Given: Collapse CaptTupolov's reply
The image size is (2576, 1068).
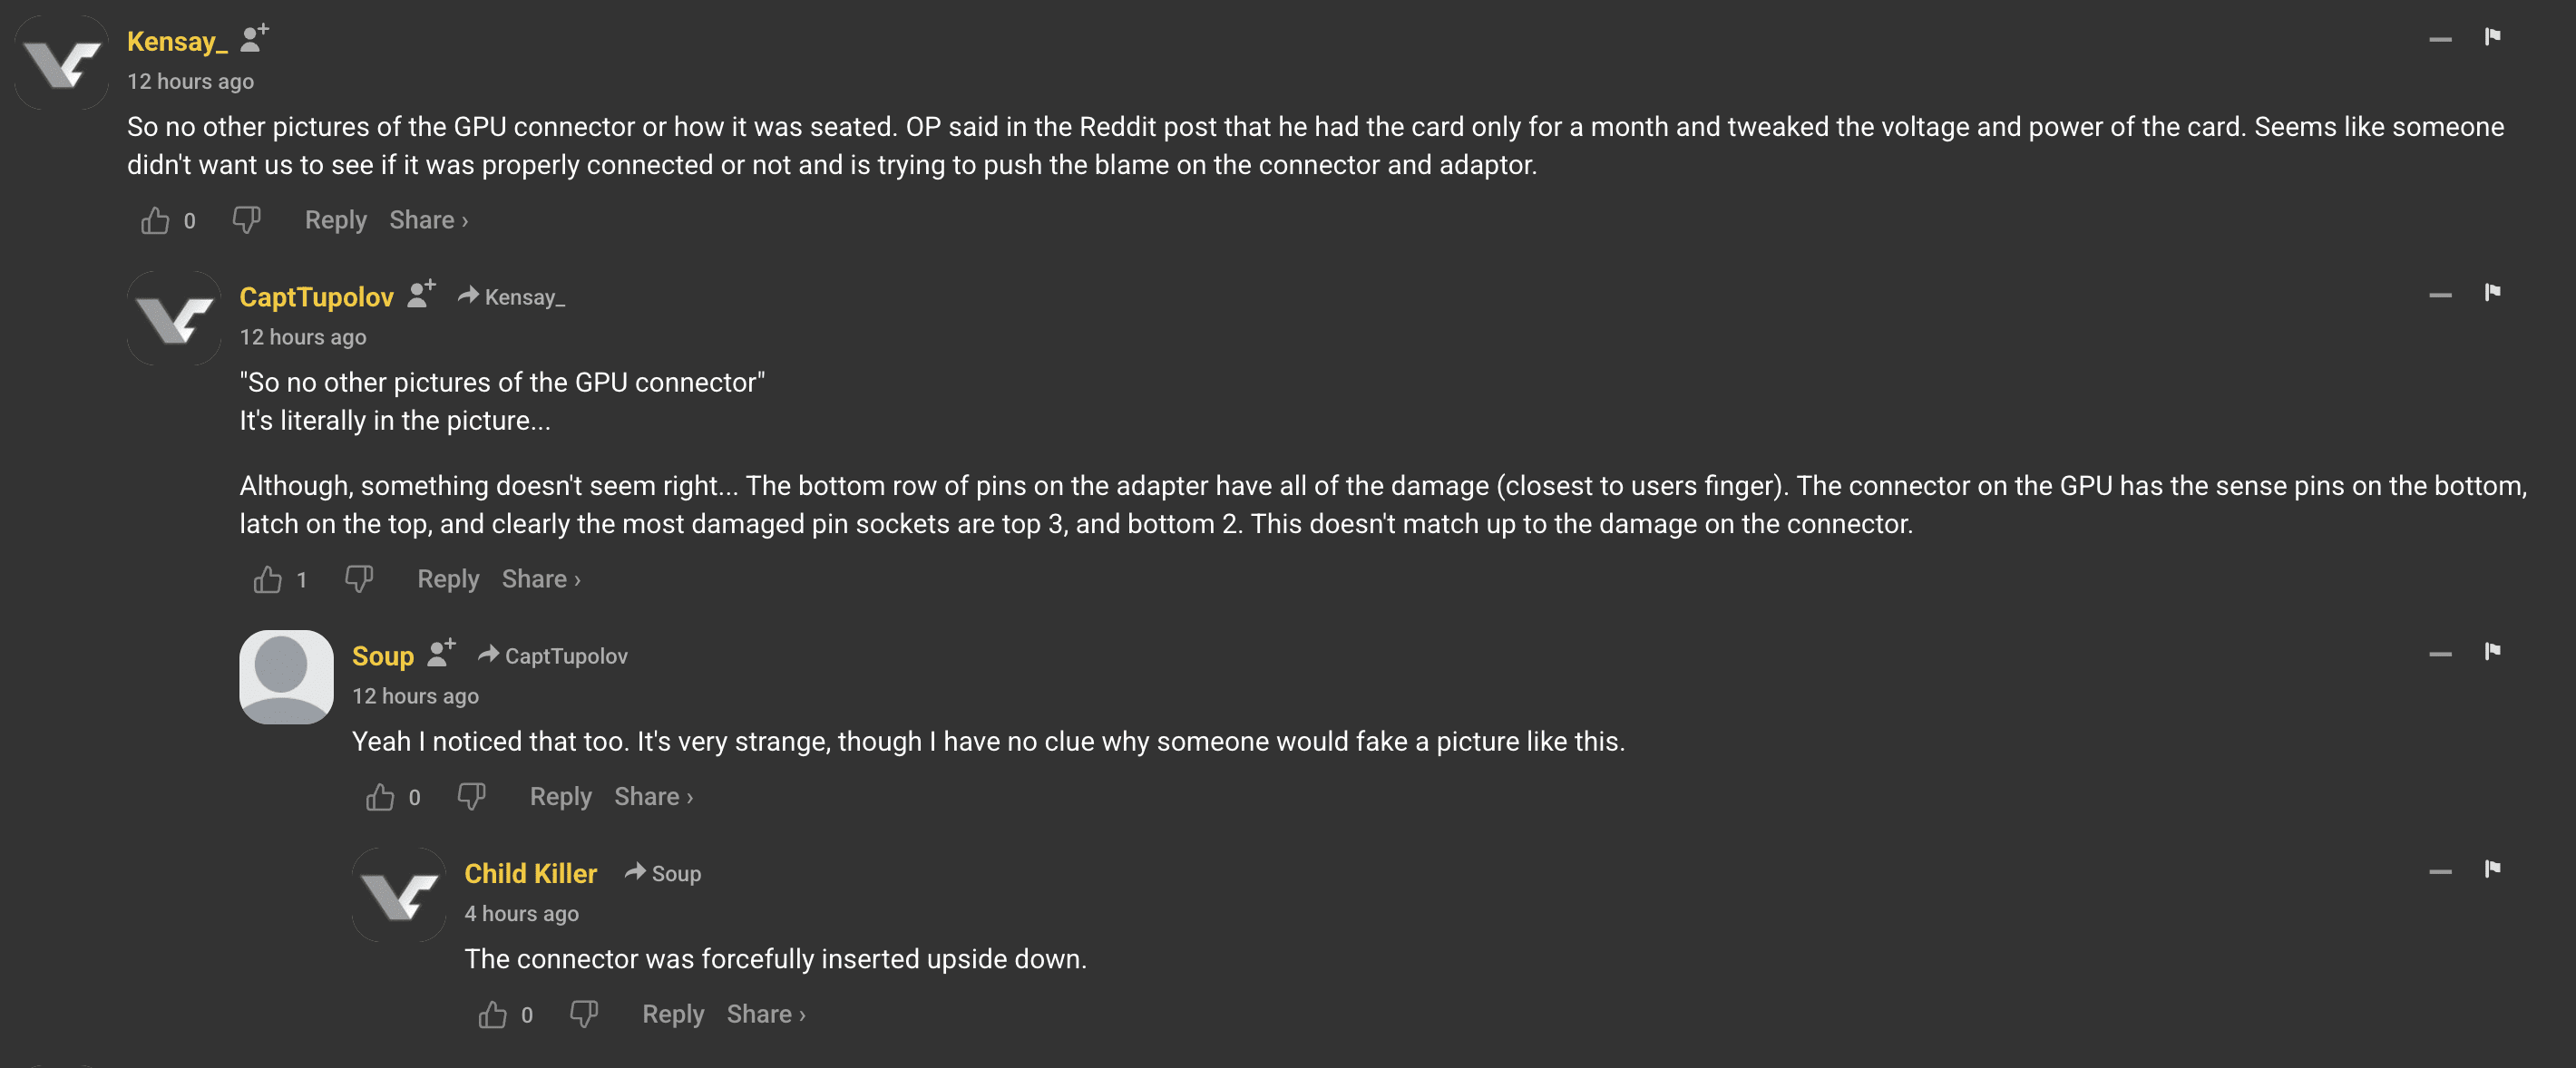Looking at the screenshot, I should (x=2440, y=295).
